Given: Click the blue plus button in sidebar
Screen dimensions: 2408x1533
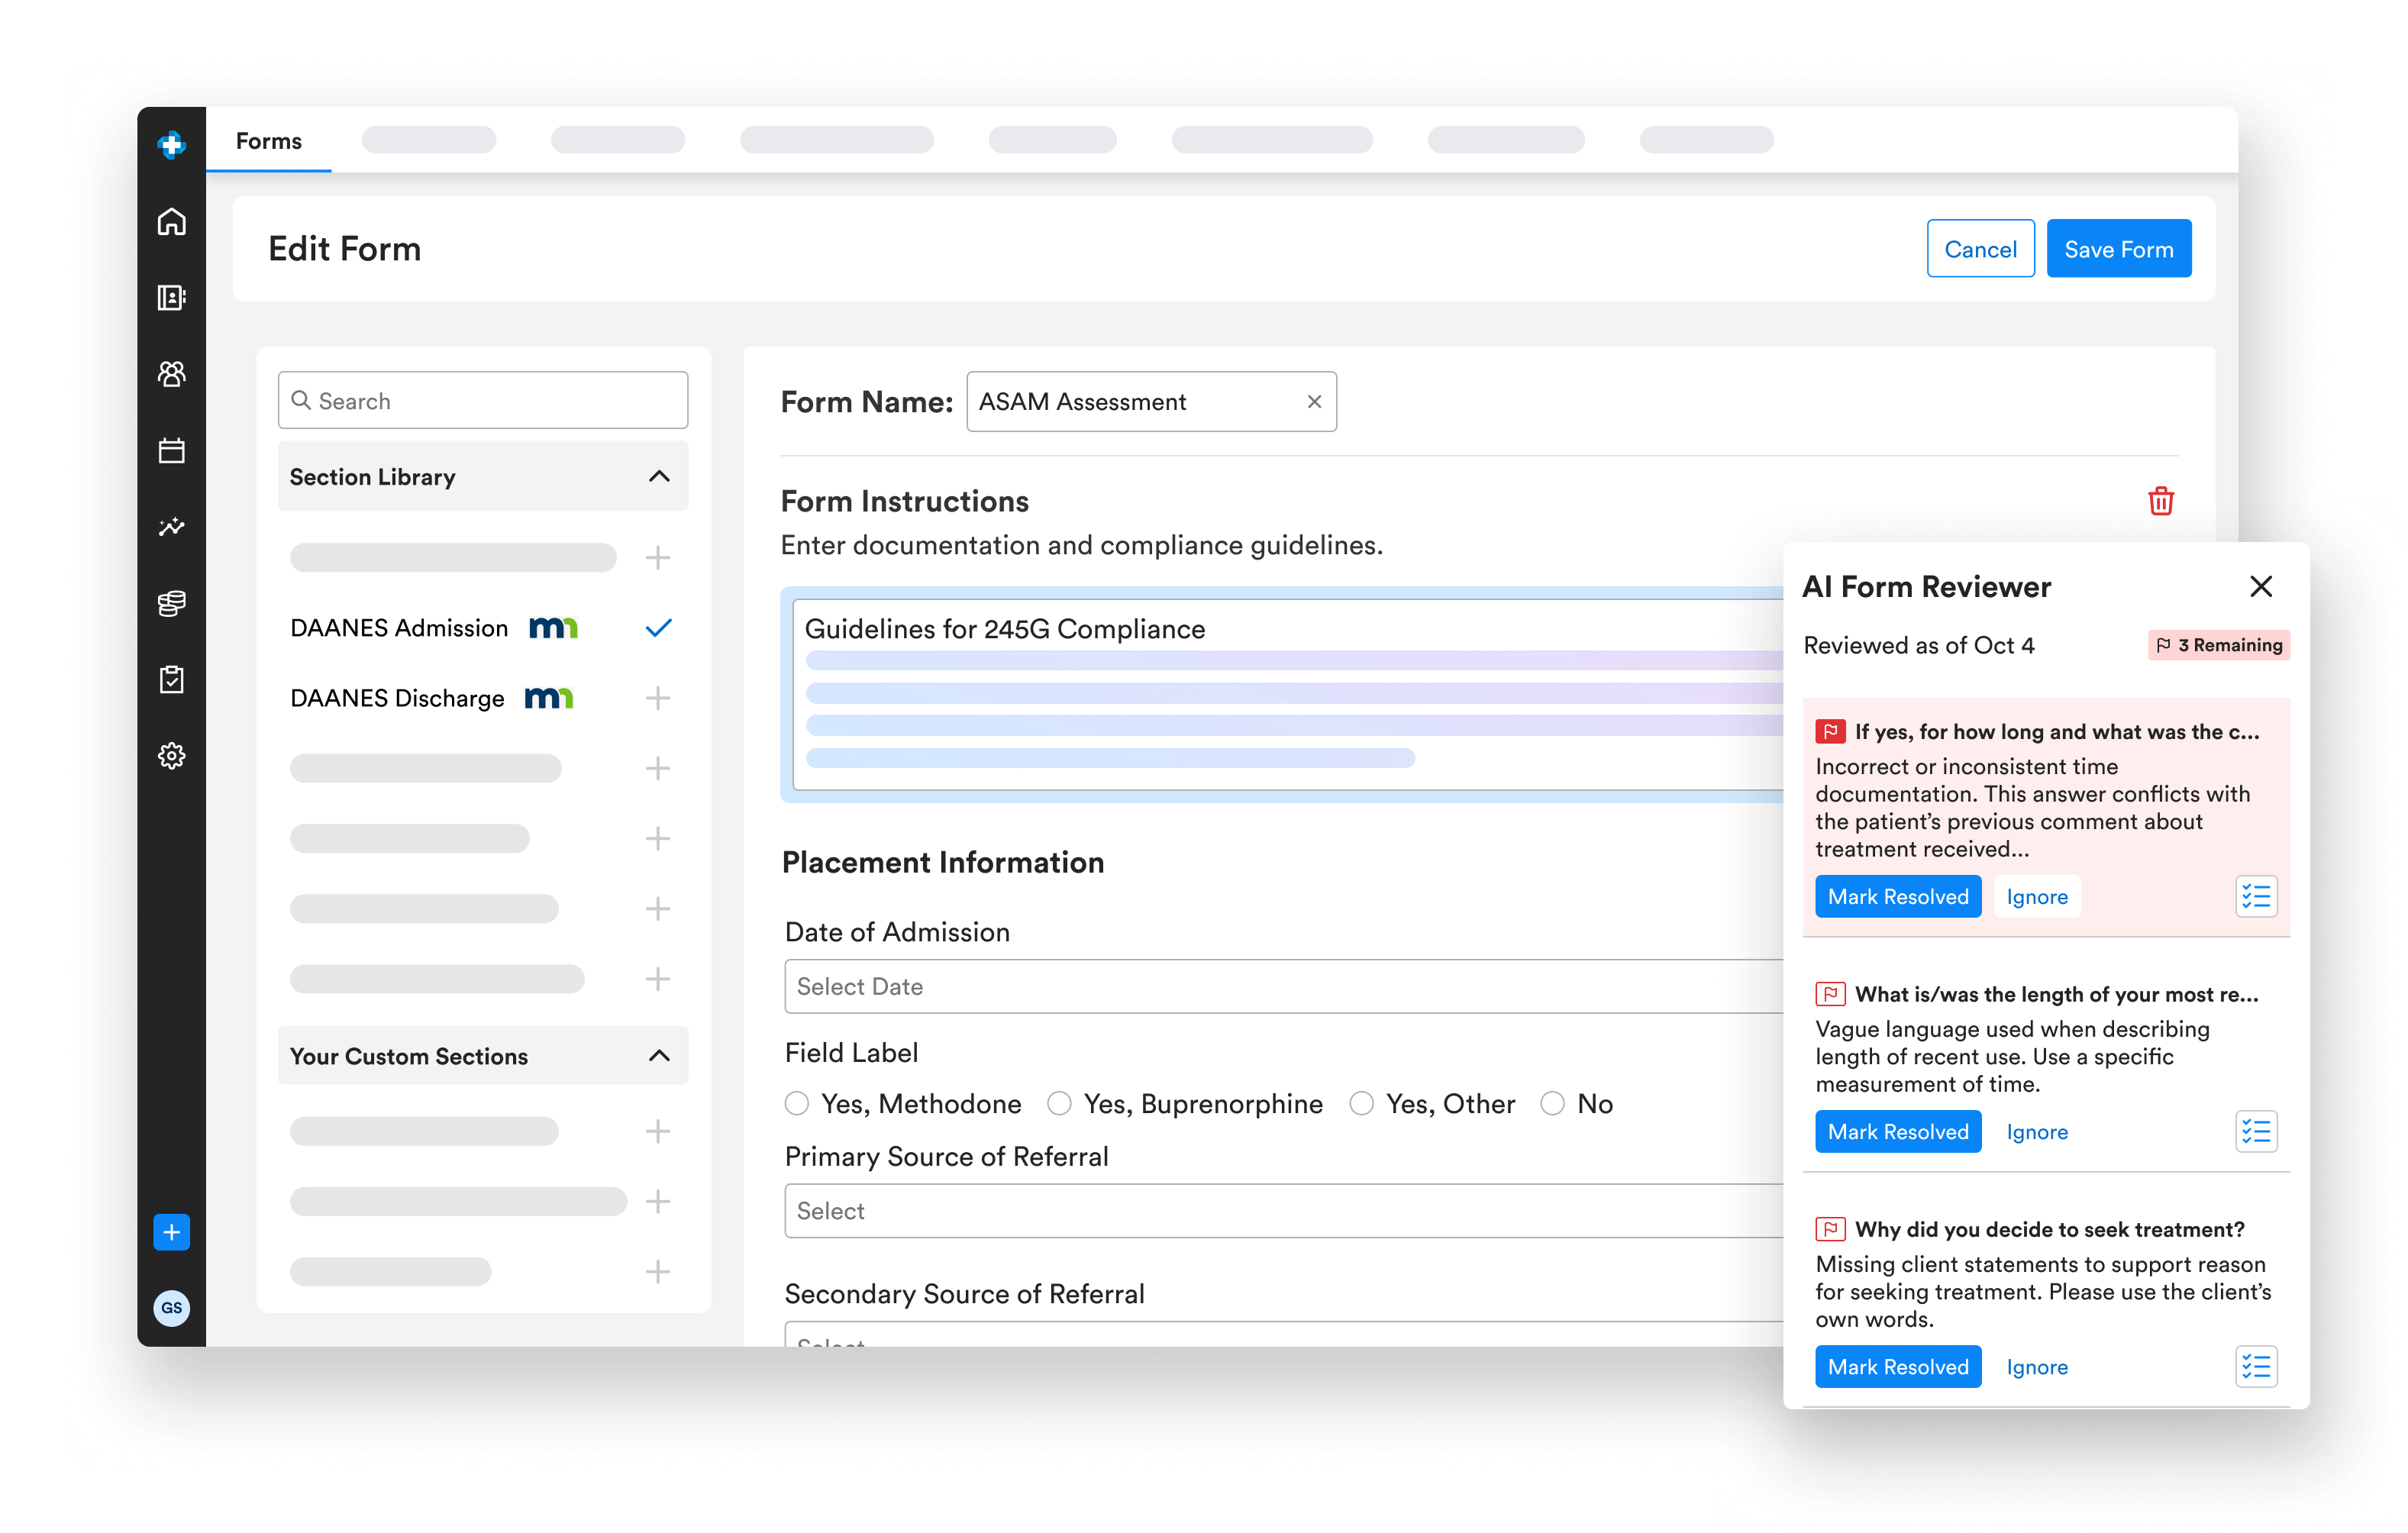Looking at the screenshot, I should pos(171,1231).
